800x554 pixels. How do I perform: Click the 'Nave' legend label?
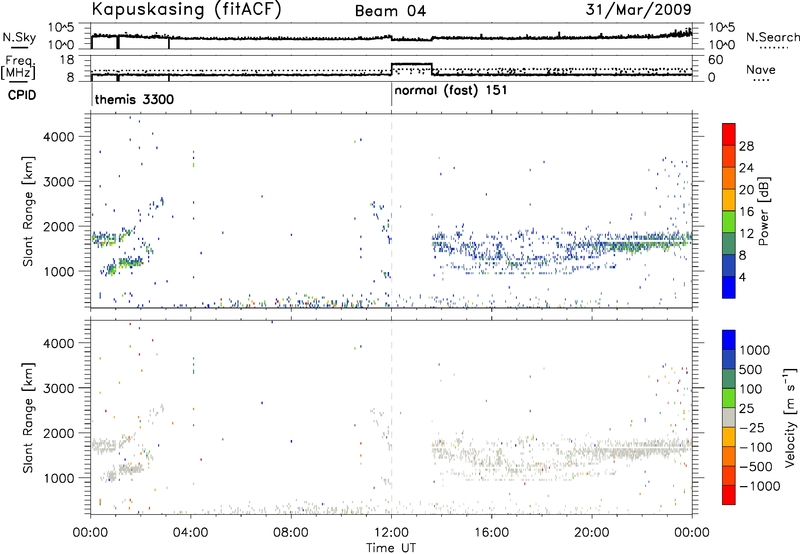(761, 69)
